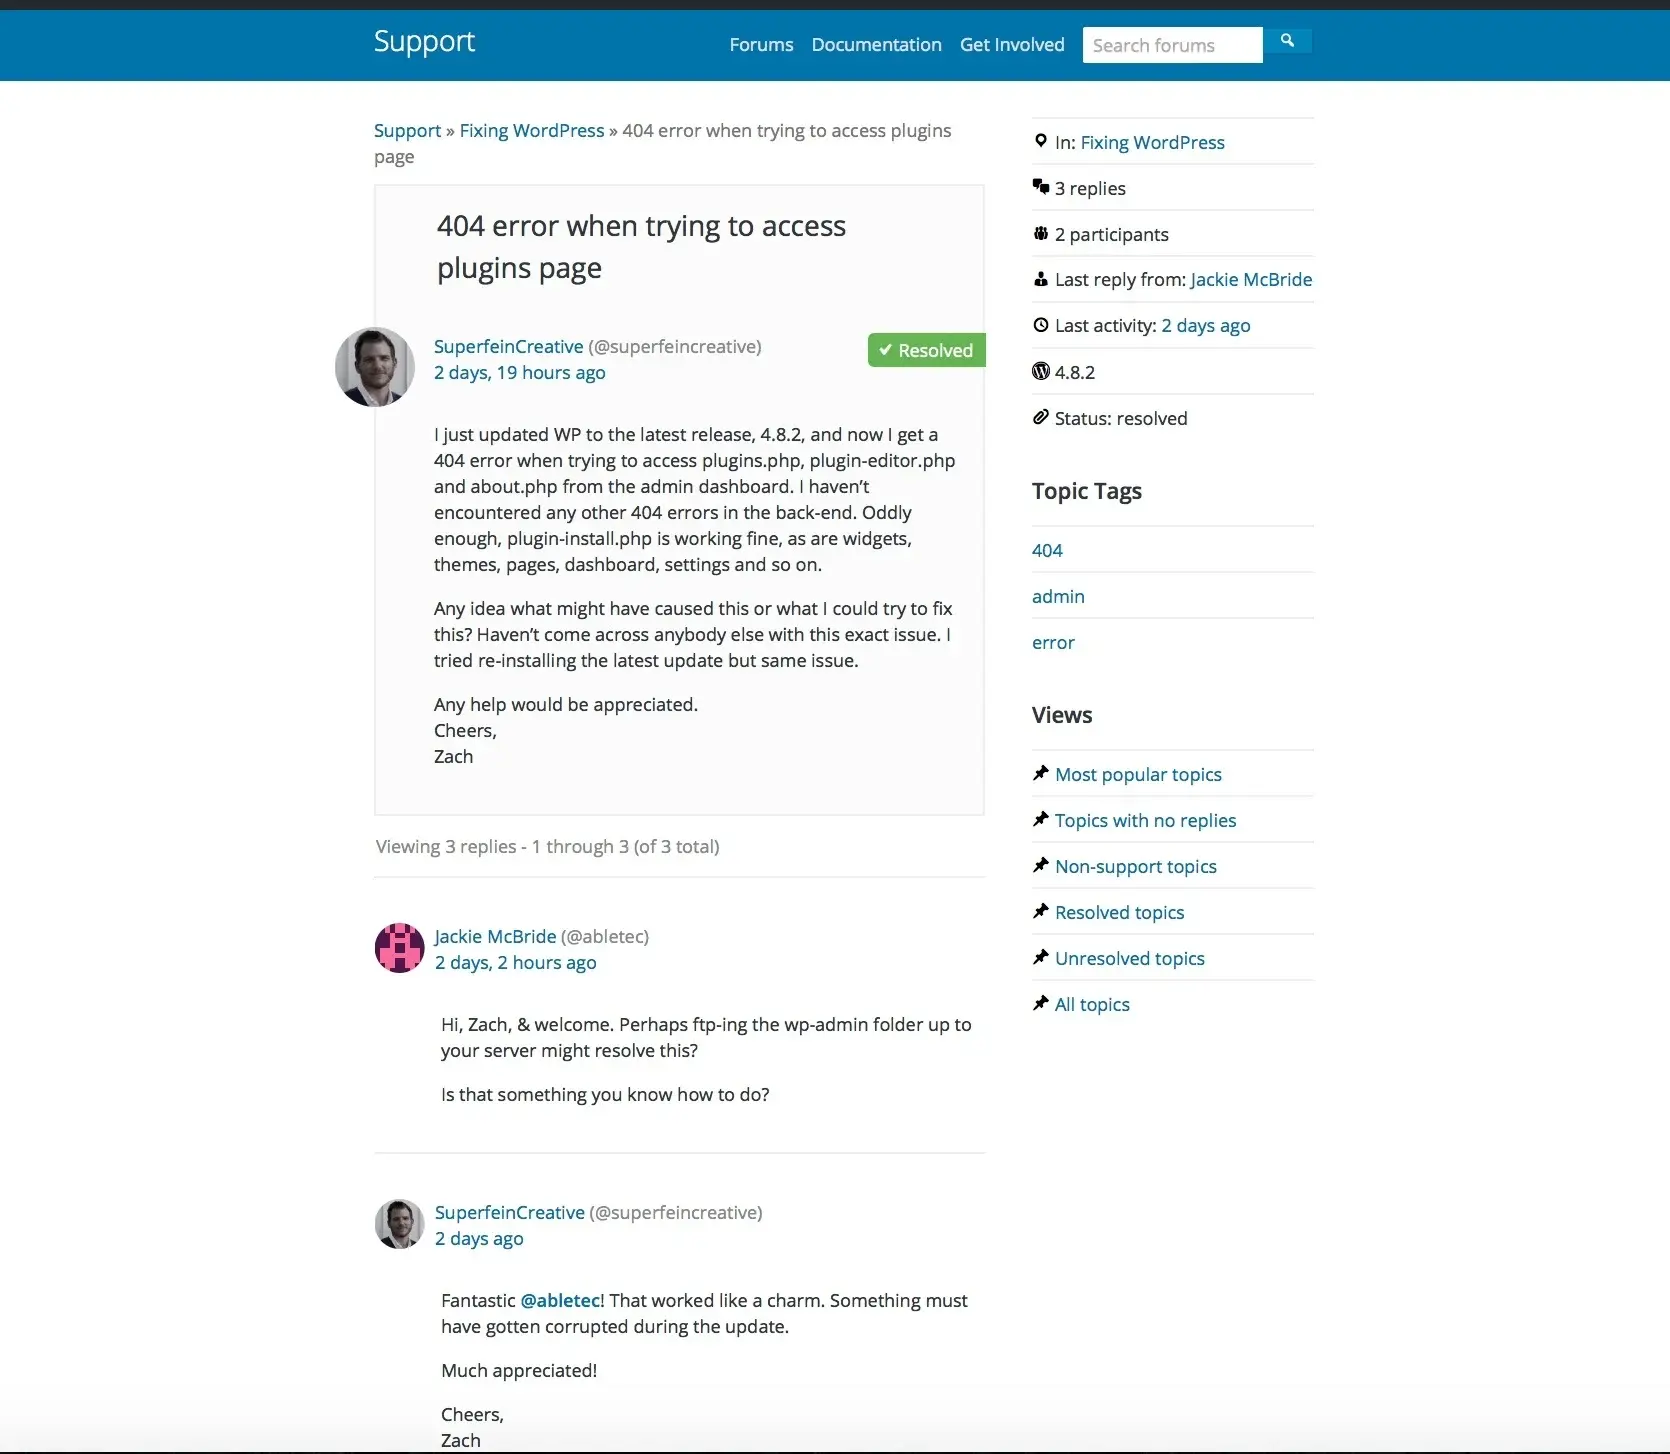
Task: Open the Forums menu item
Action: (x=761, y=45)
